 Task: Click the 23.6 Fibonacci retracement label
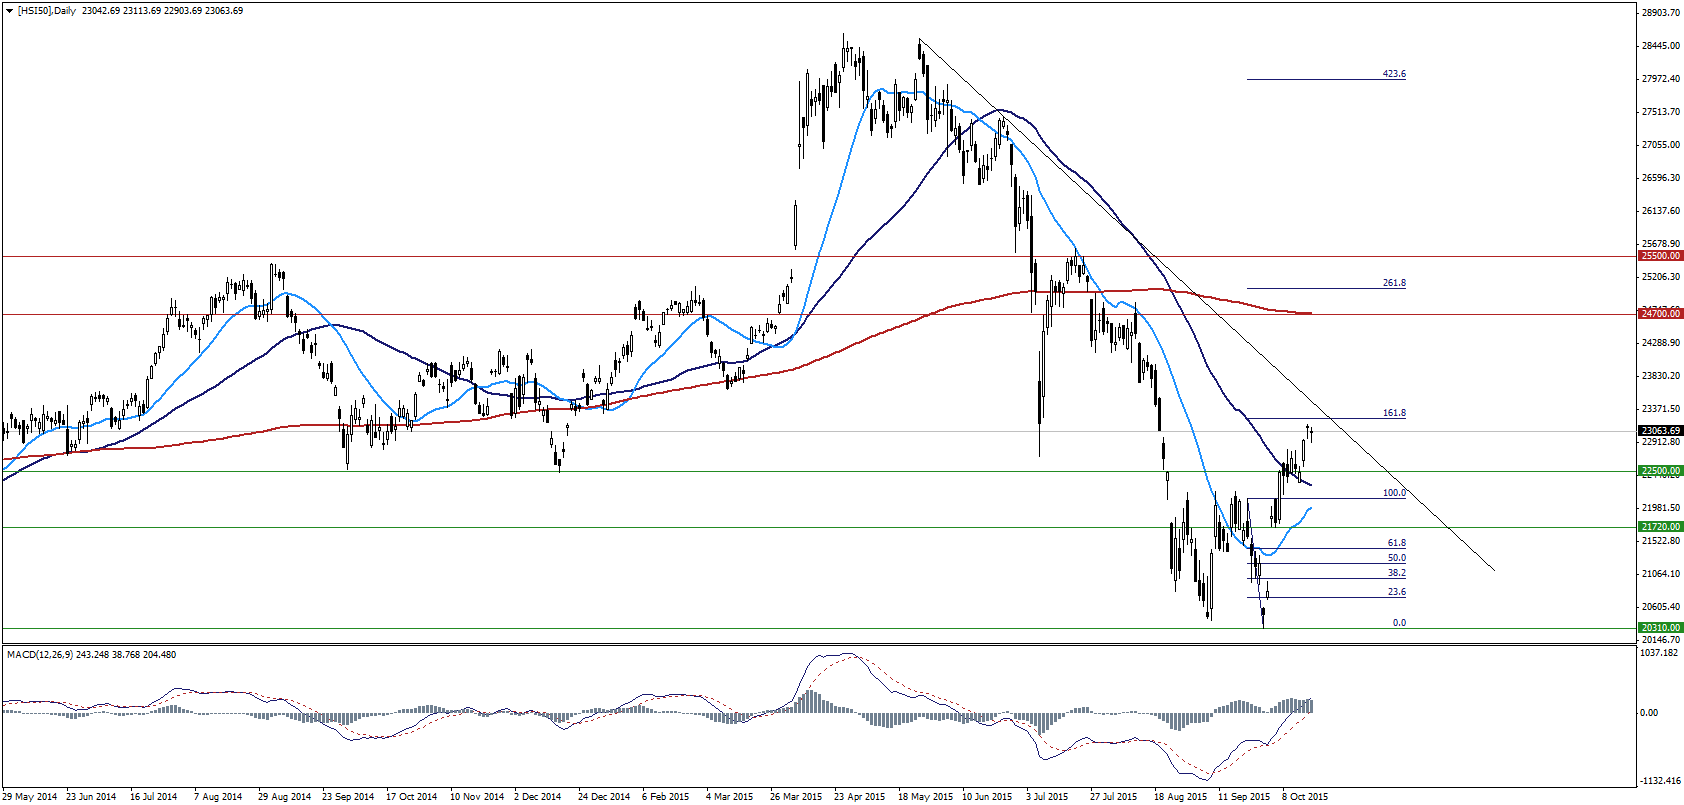pos(1396,592)
